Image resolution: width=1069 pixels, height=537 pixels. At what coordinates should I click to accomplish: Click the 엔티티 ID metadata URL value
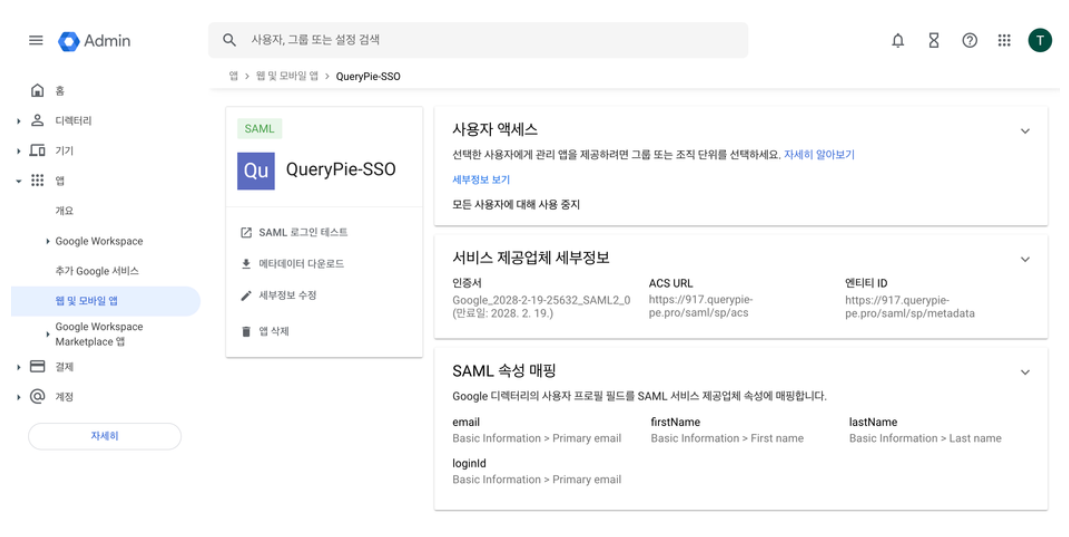pos(910,307)
